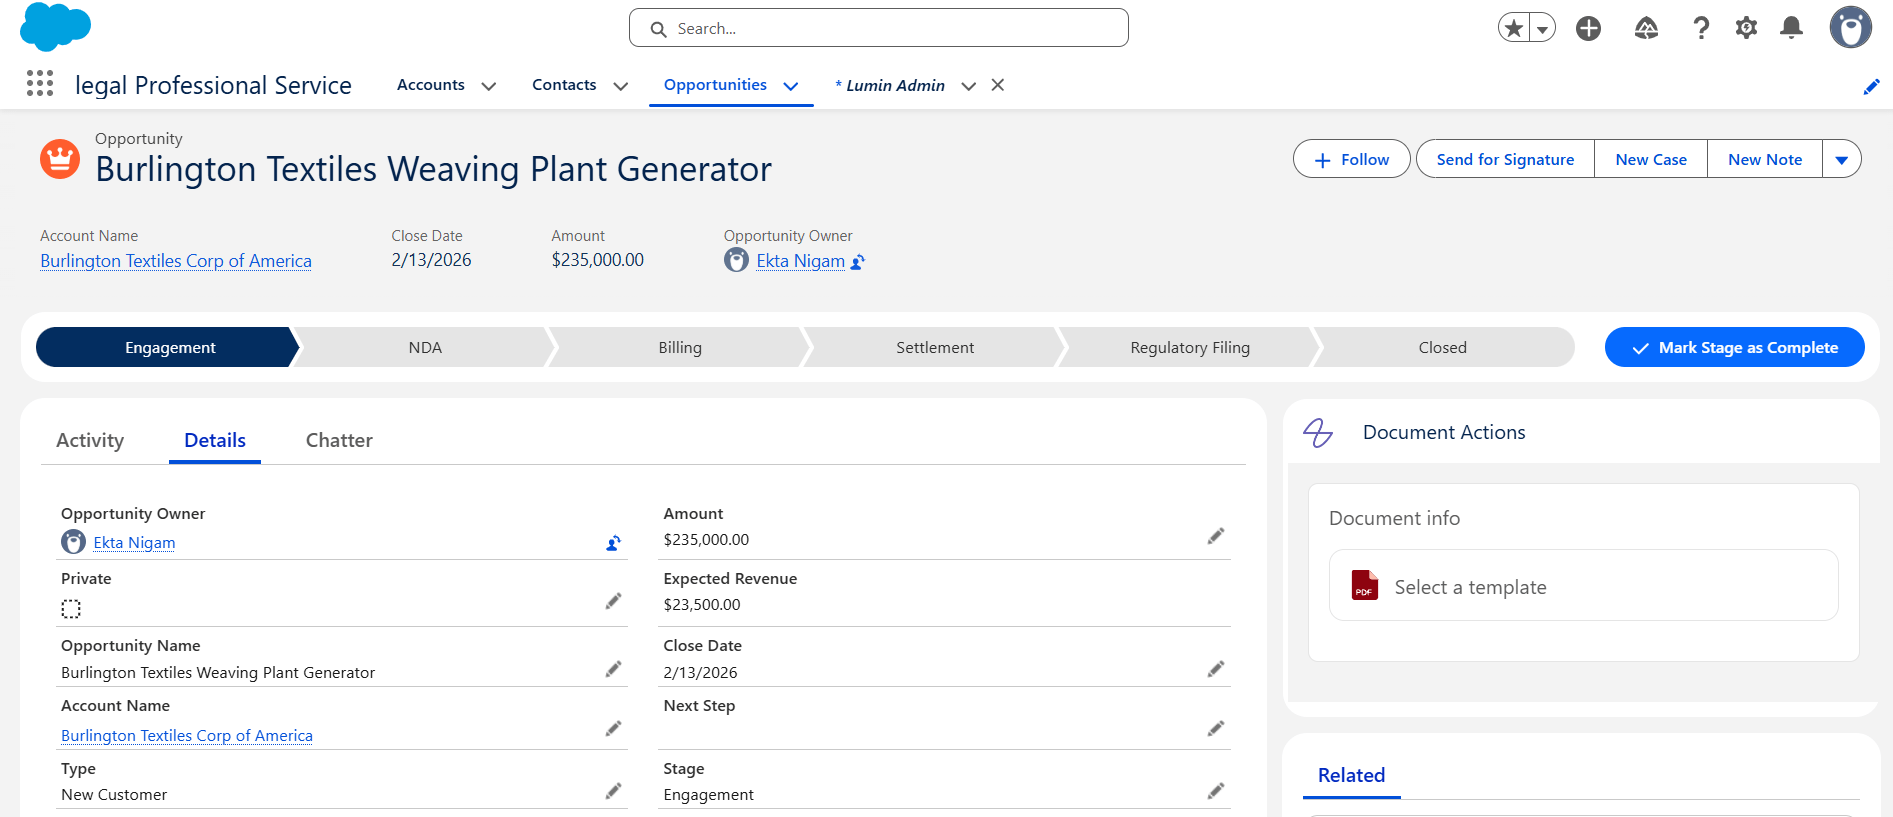Open the global actions plus icon

(x=1588, y=28)
